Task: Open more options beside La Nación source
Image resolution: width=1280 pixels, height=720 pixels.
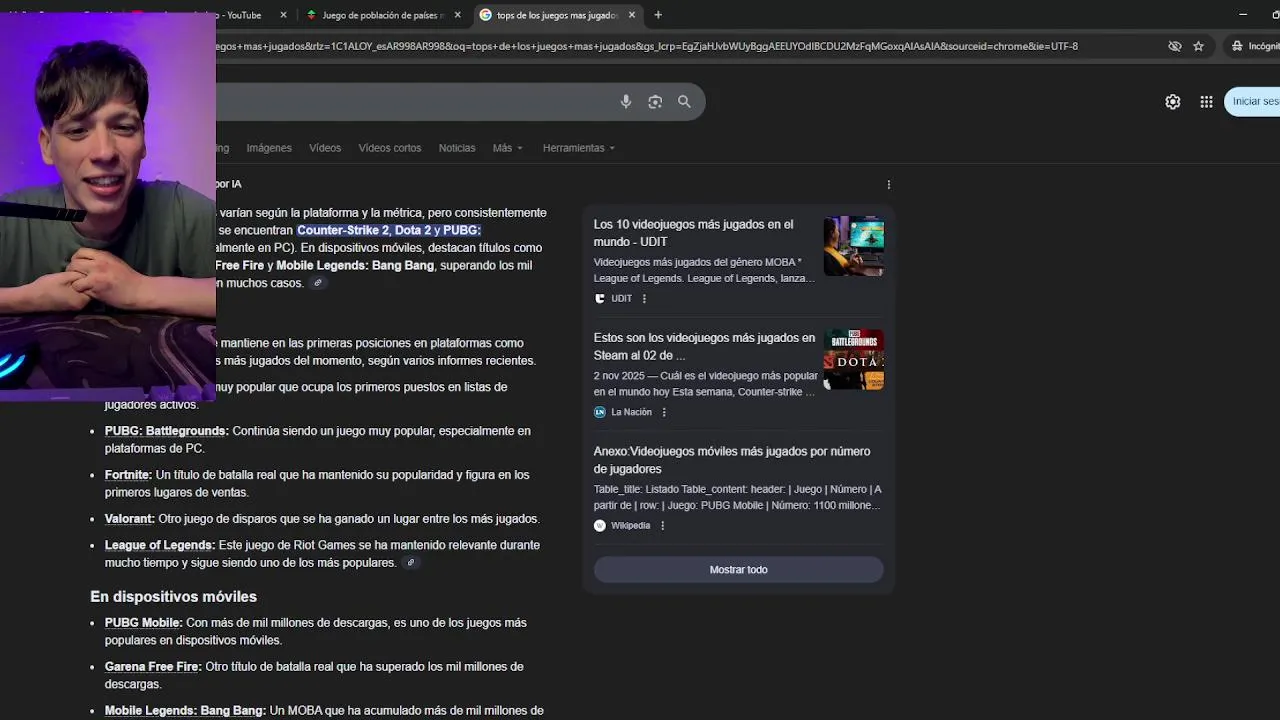Action: pyautogui.click(x=664, y=412)
